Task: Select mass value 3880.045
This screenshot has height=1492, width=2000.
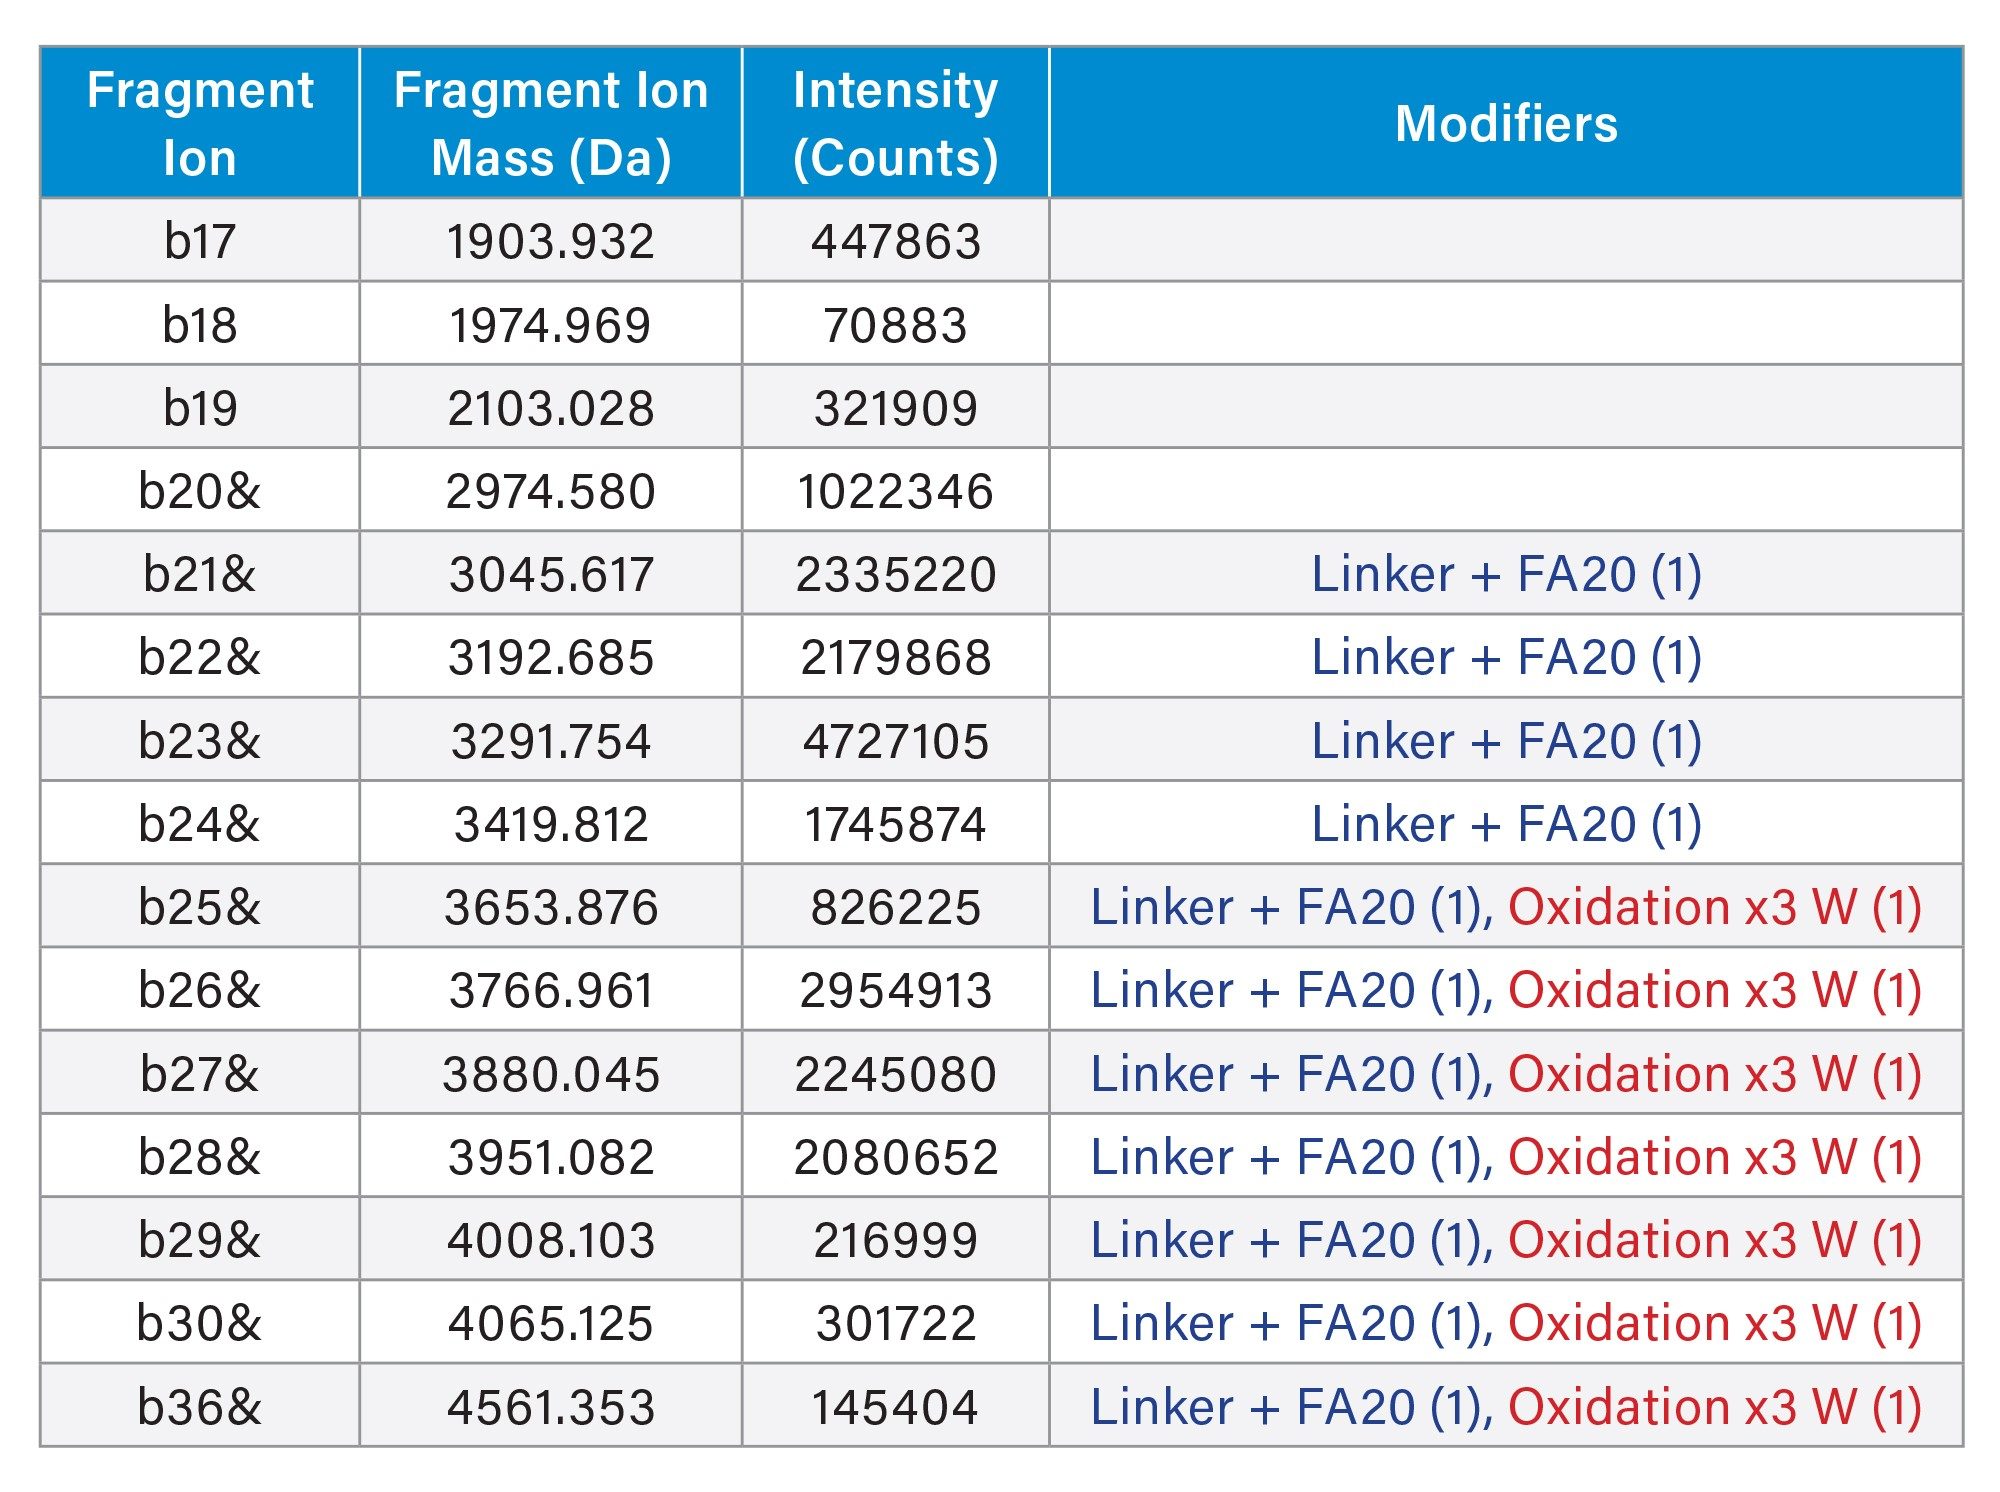Action: [551, 1075]
